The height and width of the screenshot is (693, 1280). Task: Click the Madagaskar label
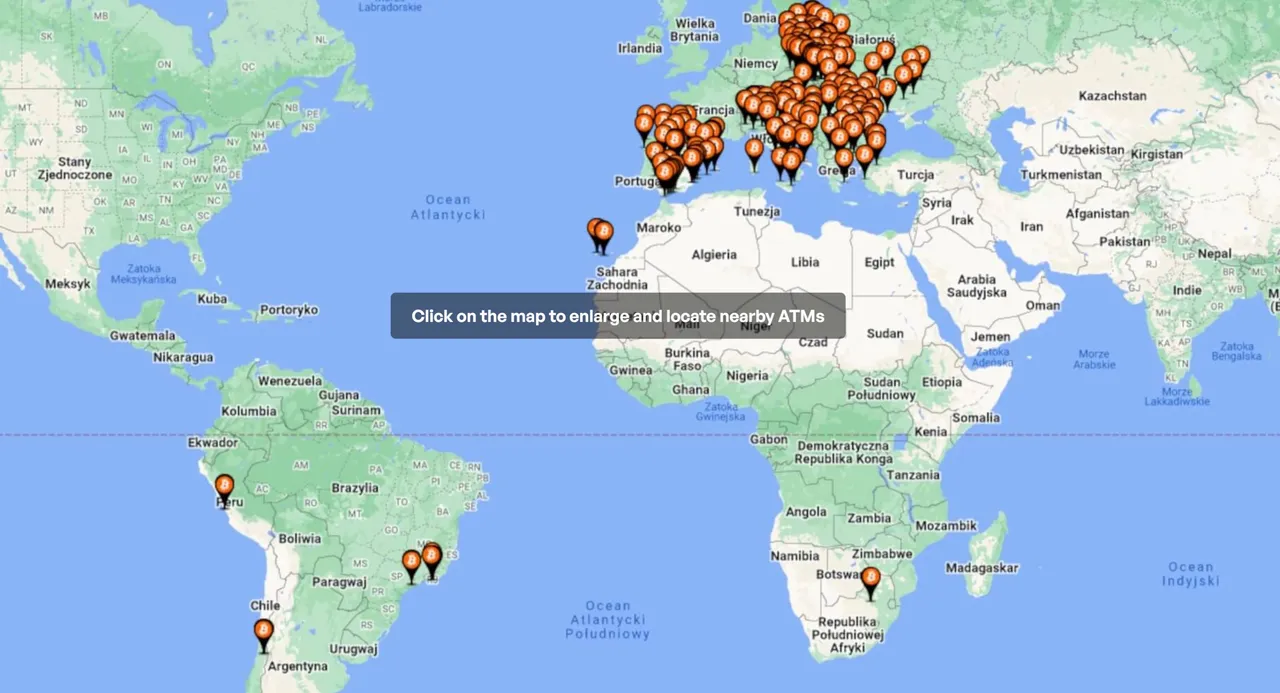984,567
